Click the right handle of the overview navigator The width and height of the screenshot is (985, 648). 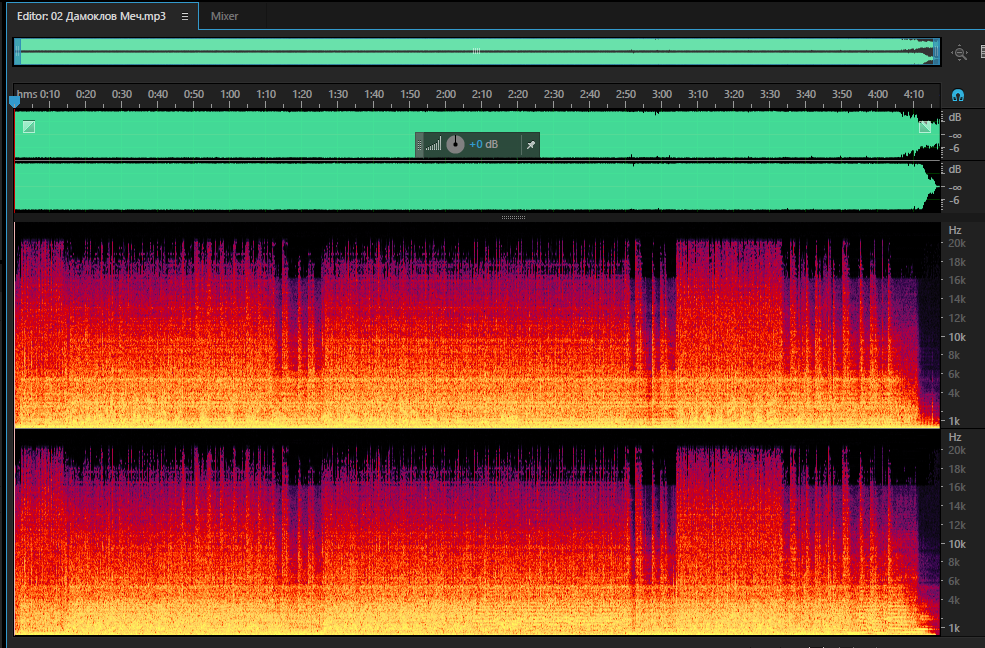tap(936, 51)
